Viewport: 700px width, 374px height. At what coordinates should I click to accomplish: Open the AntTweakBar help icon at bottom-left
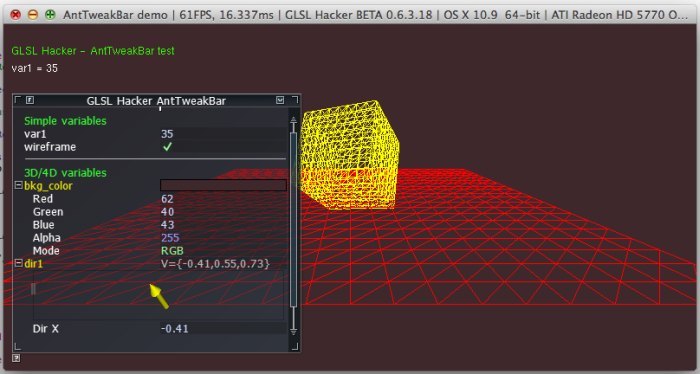16,358
